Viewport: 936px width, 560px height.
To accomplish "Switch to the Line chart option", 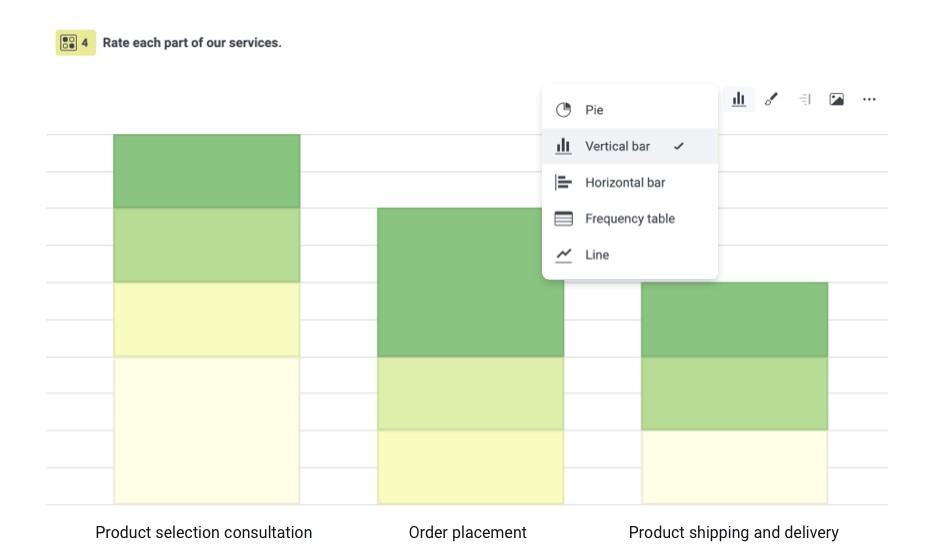I will click(x=597, y=255).
